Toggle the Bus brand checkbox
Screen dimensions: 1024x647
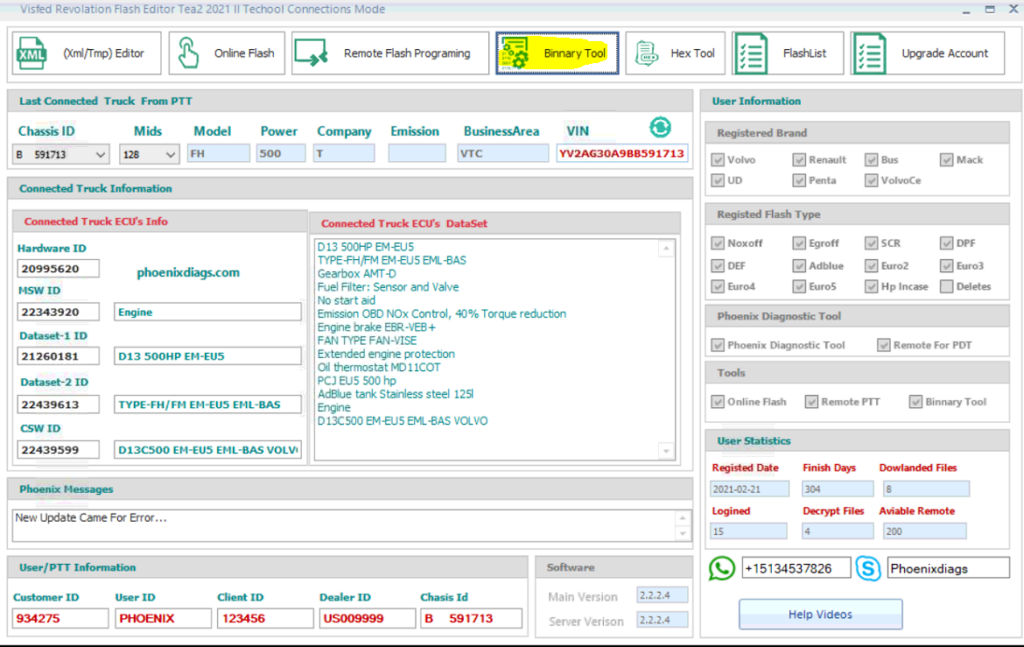pos(871,160)
